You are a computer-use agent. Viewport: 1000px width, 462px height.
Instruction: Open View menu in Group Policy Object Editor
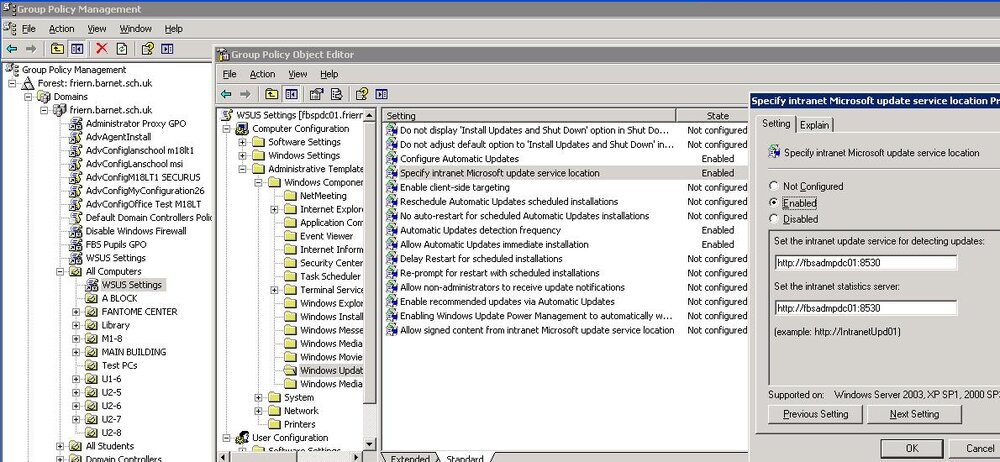point(298,74)
